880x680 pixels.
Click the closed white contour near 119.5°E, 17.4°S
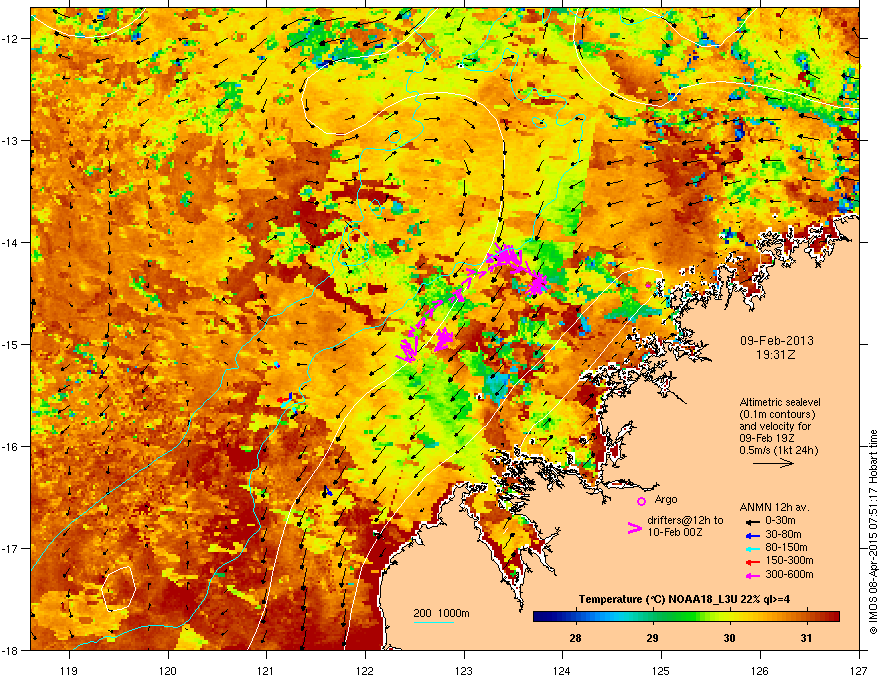point(118,589)
